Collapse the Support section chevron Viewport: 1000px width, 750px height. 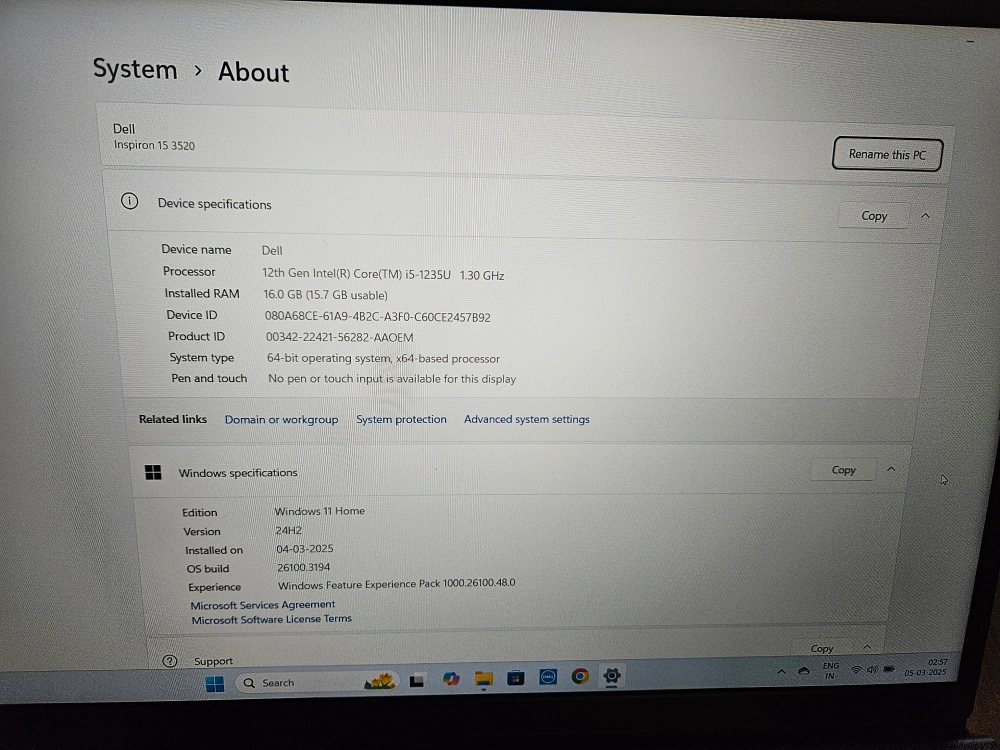[867, 647]
